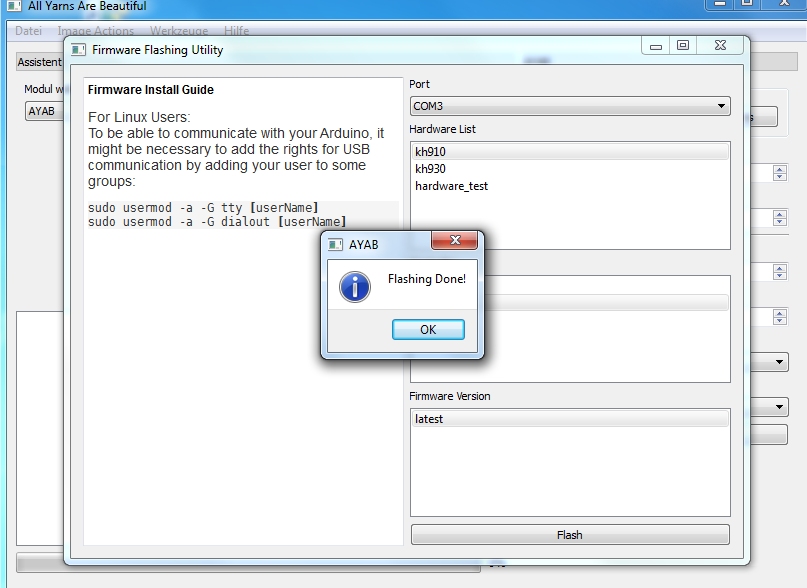Open the Hilfe menu
This screenshot has height=588, width=807.
pyautogui.click(x=237, y=31)
